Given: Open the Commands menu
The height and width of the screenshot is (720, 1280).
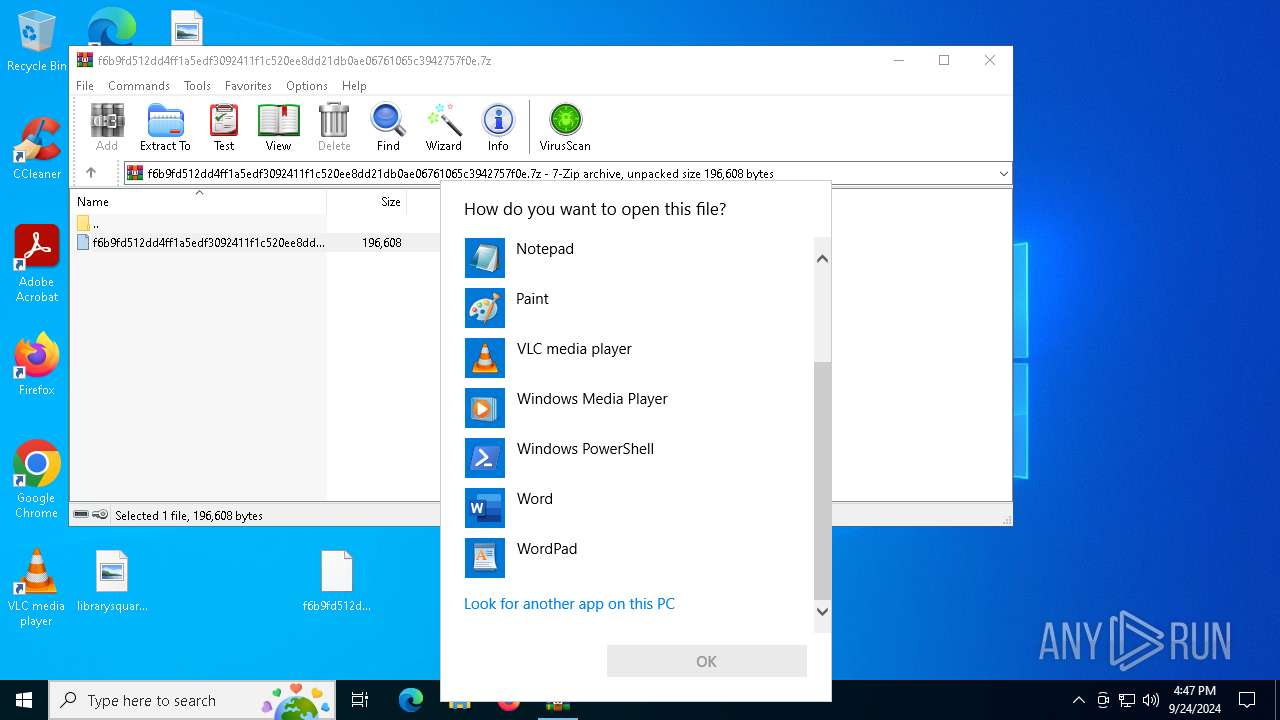Looking at the screenshot, I should pos(139,86).
